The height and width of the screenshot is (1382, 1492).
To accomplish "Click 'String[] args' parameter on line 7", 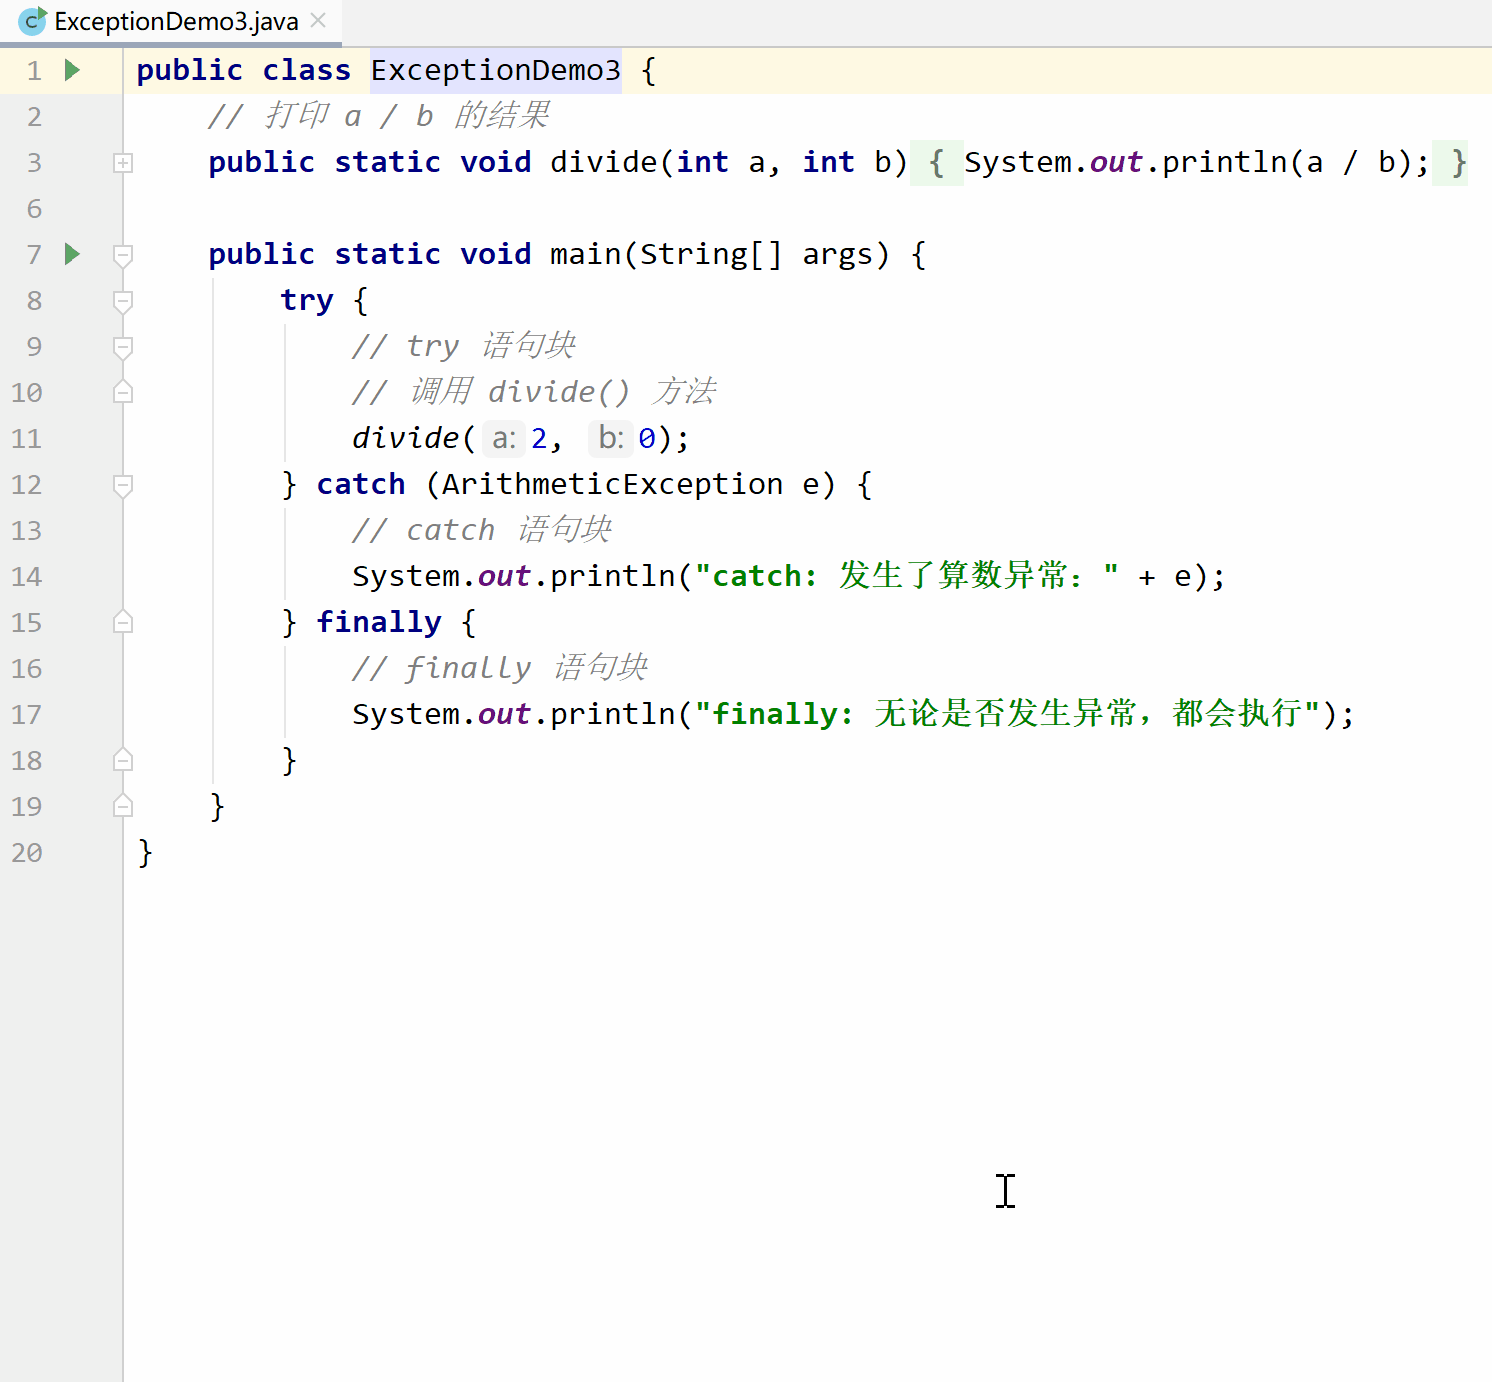I will (x=756, y=254).
